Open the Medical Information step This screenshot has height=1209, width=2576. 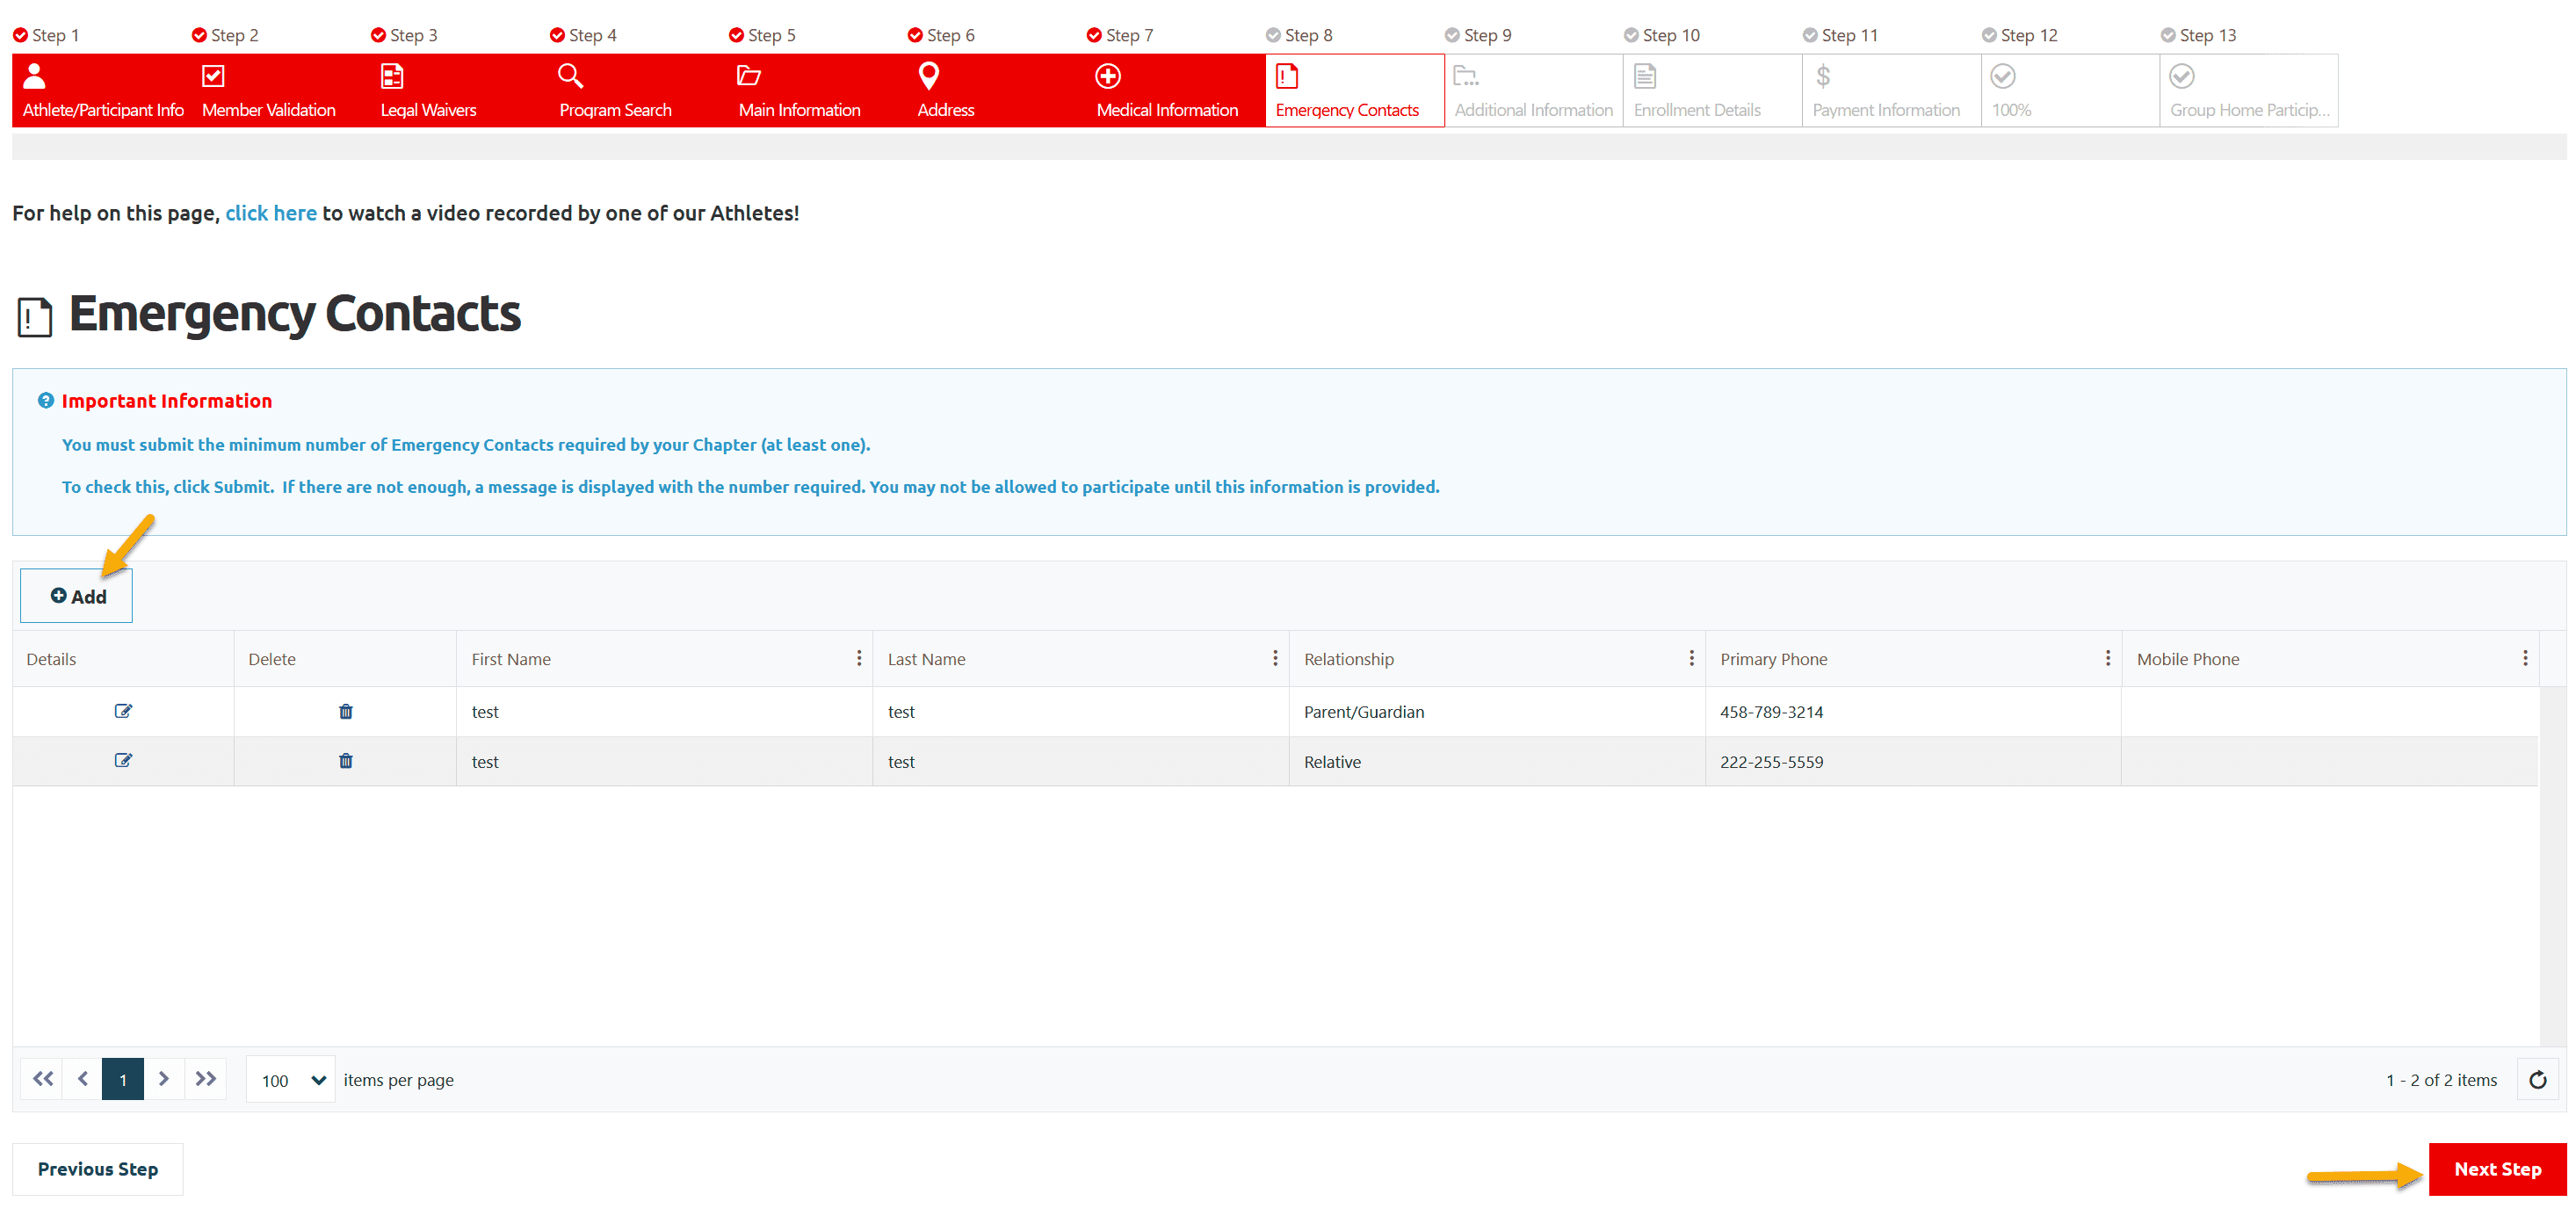pyautogui.click(x=1175, y=90)
